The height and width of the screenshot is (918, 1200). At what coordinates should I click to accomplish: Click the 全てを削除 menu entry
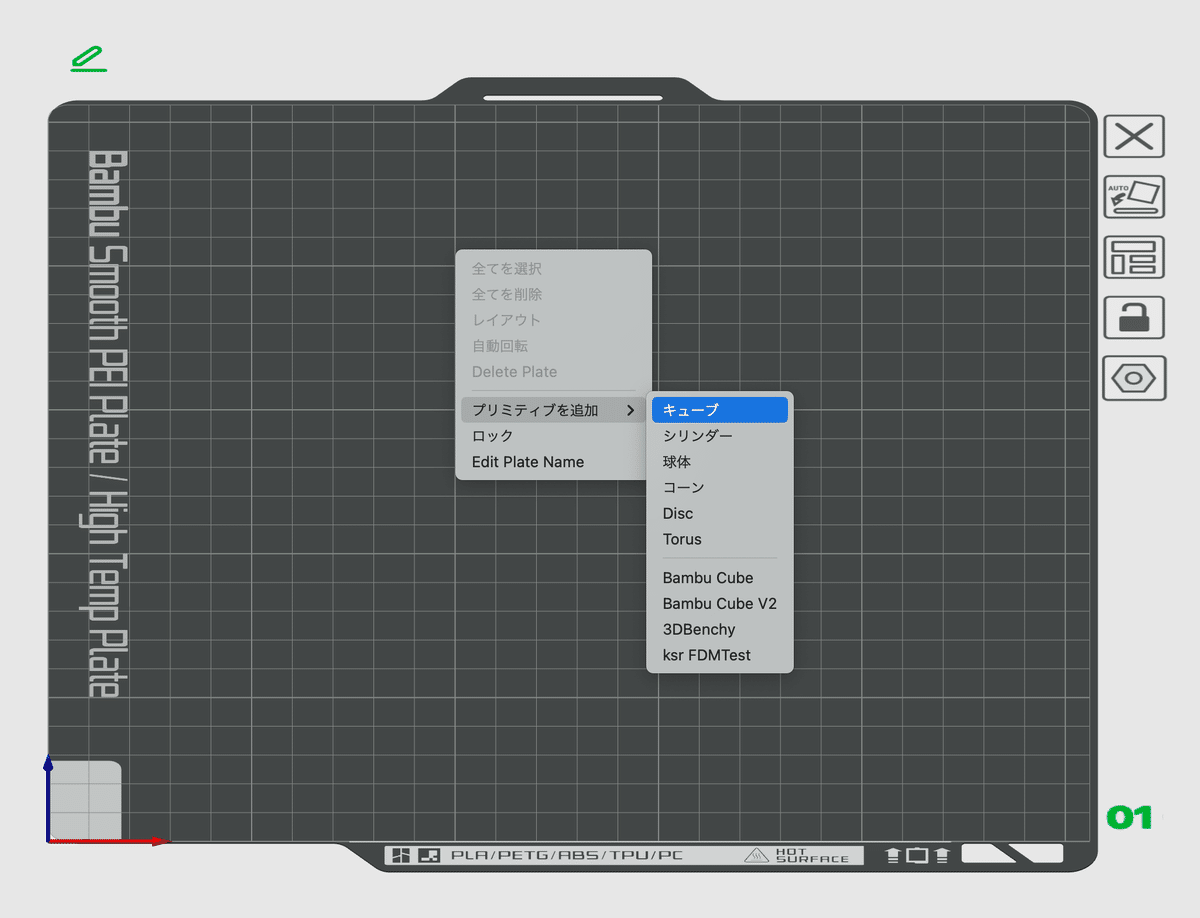pyautogui.click(x=553, y=295)
